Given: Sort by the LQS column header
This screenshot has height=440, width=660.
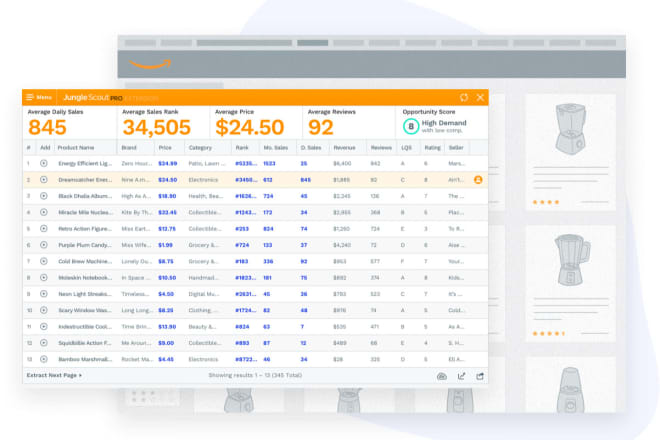Looking at the screenshot, I should pos(407,148).
